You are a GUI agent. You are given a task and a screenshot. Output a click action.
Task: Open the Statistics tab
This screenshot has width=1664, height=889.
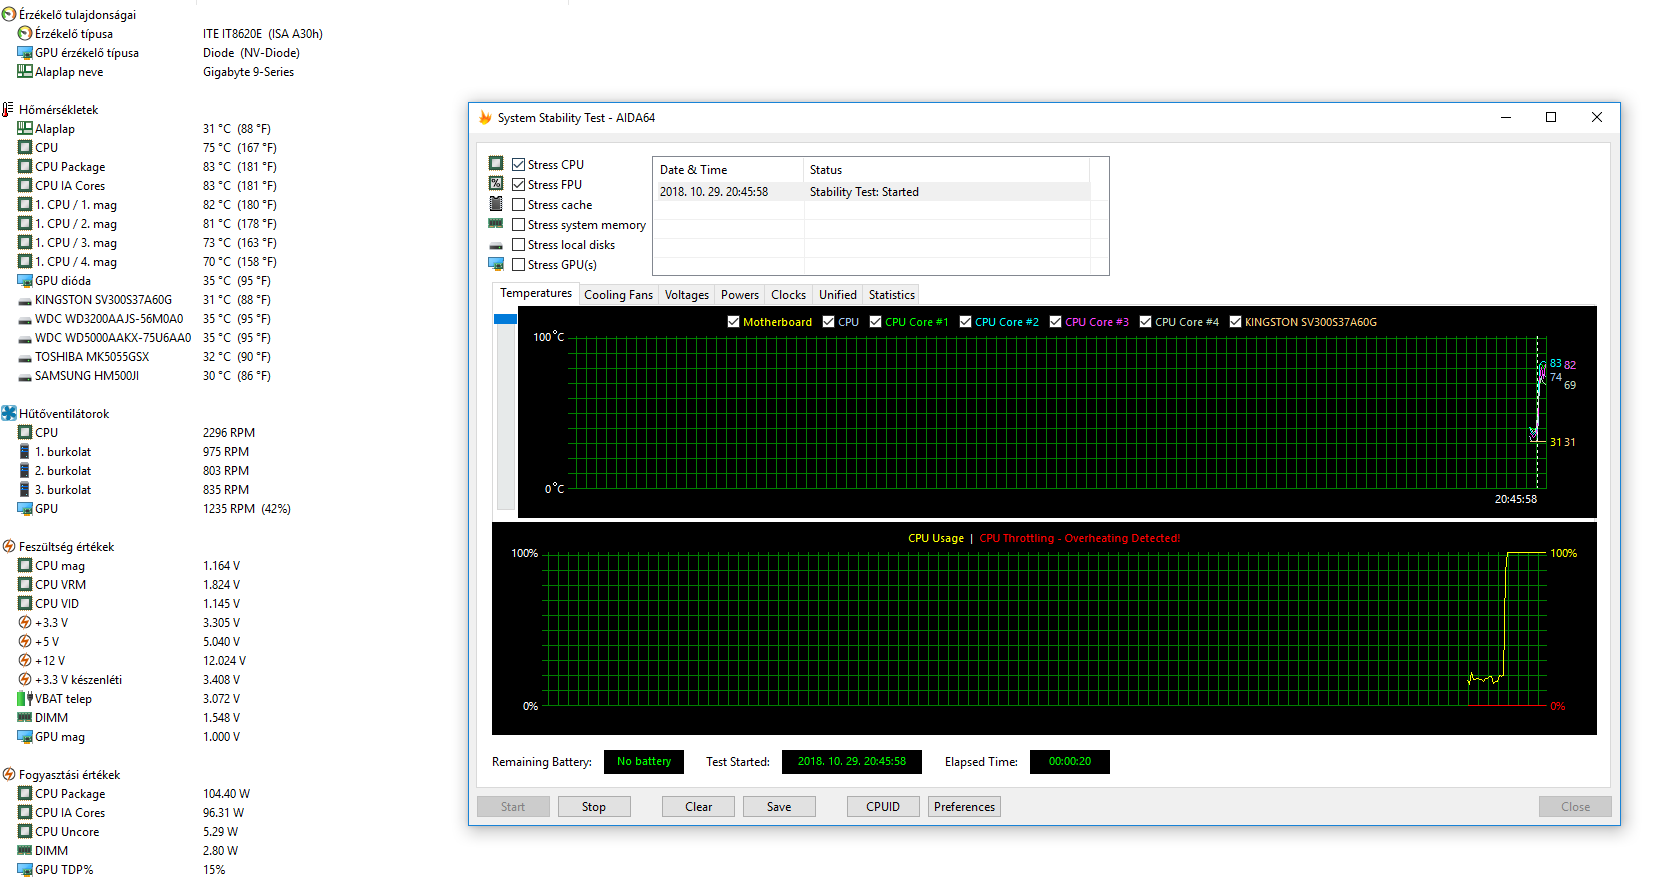(891, 295)
